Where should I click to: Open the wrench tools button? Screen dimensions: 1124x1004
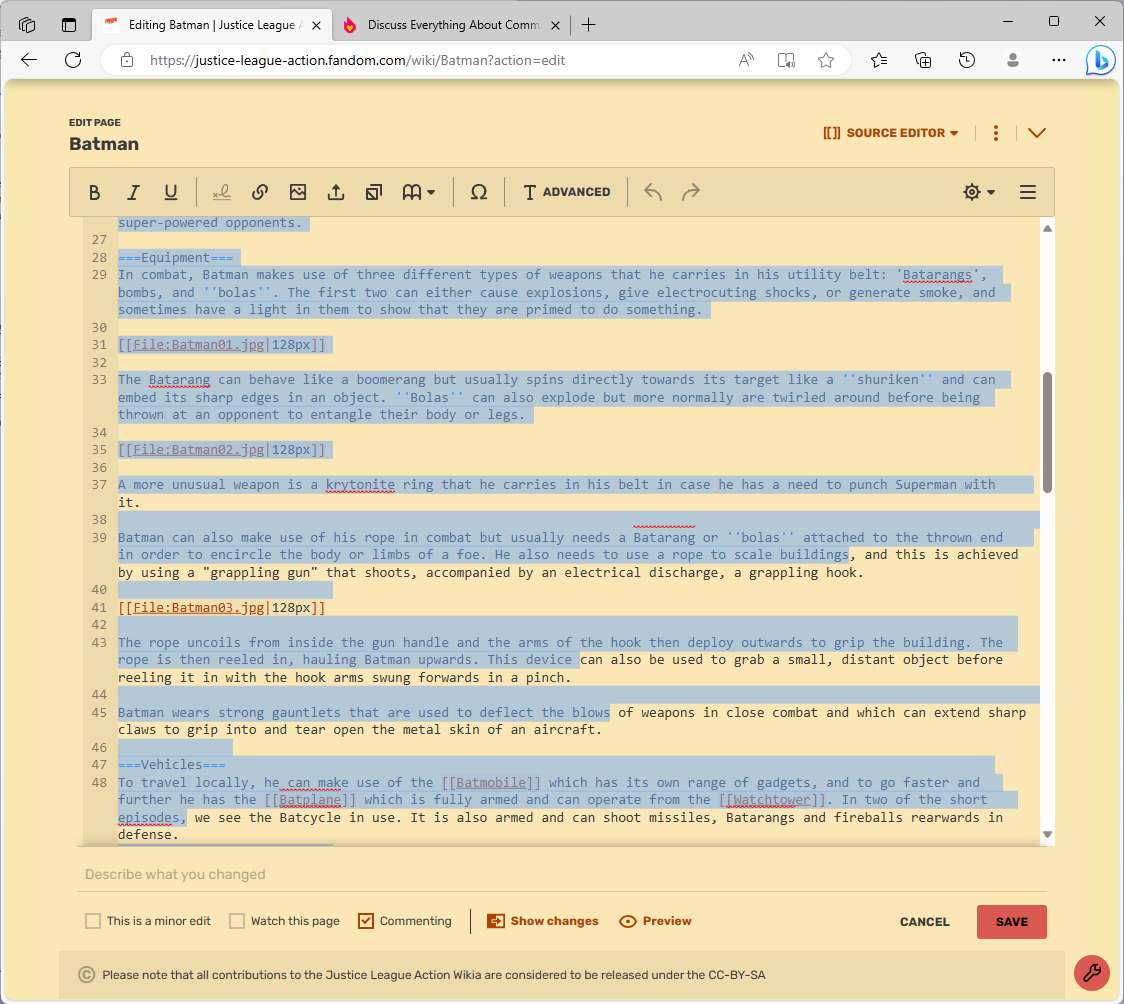coord(1092,973)
